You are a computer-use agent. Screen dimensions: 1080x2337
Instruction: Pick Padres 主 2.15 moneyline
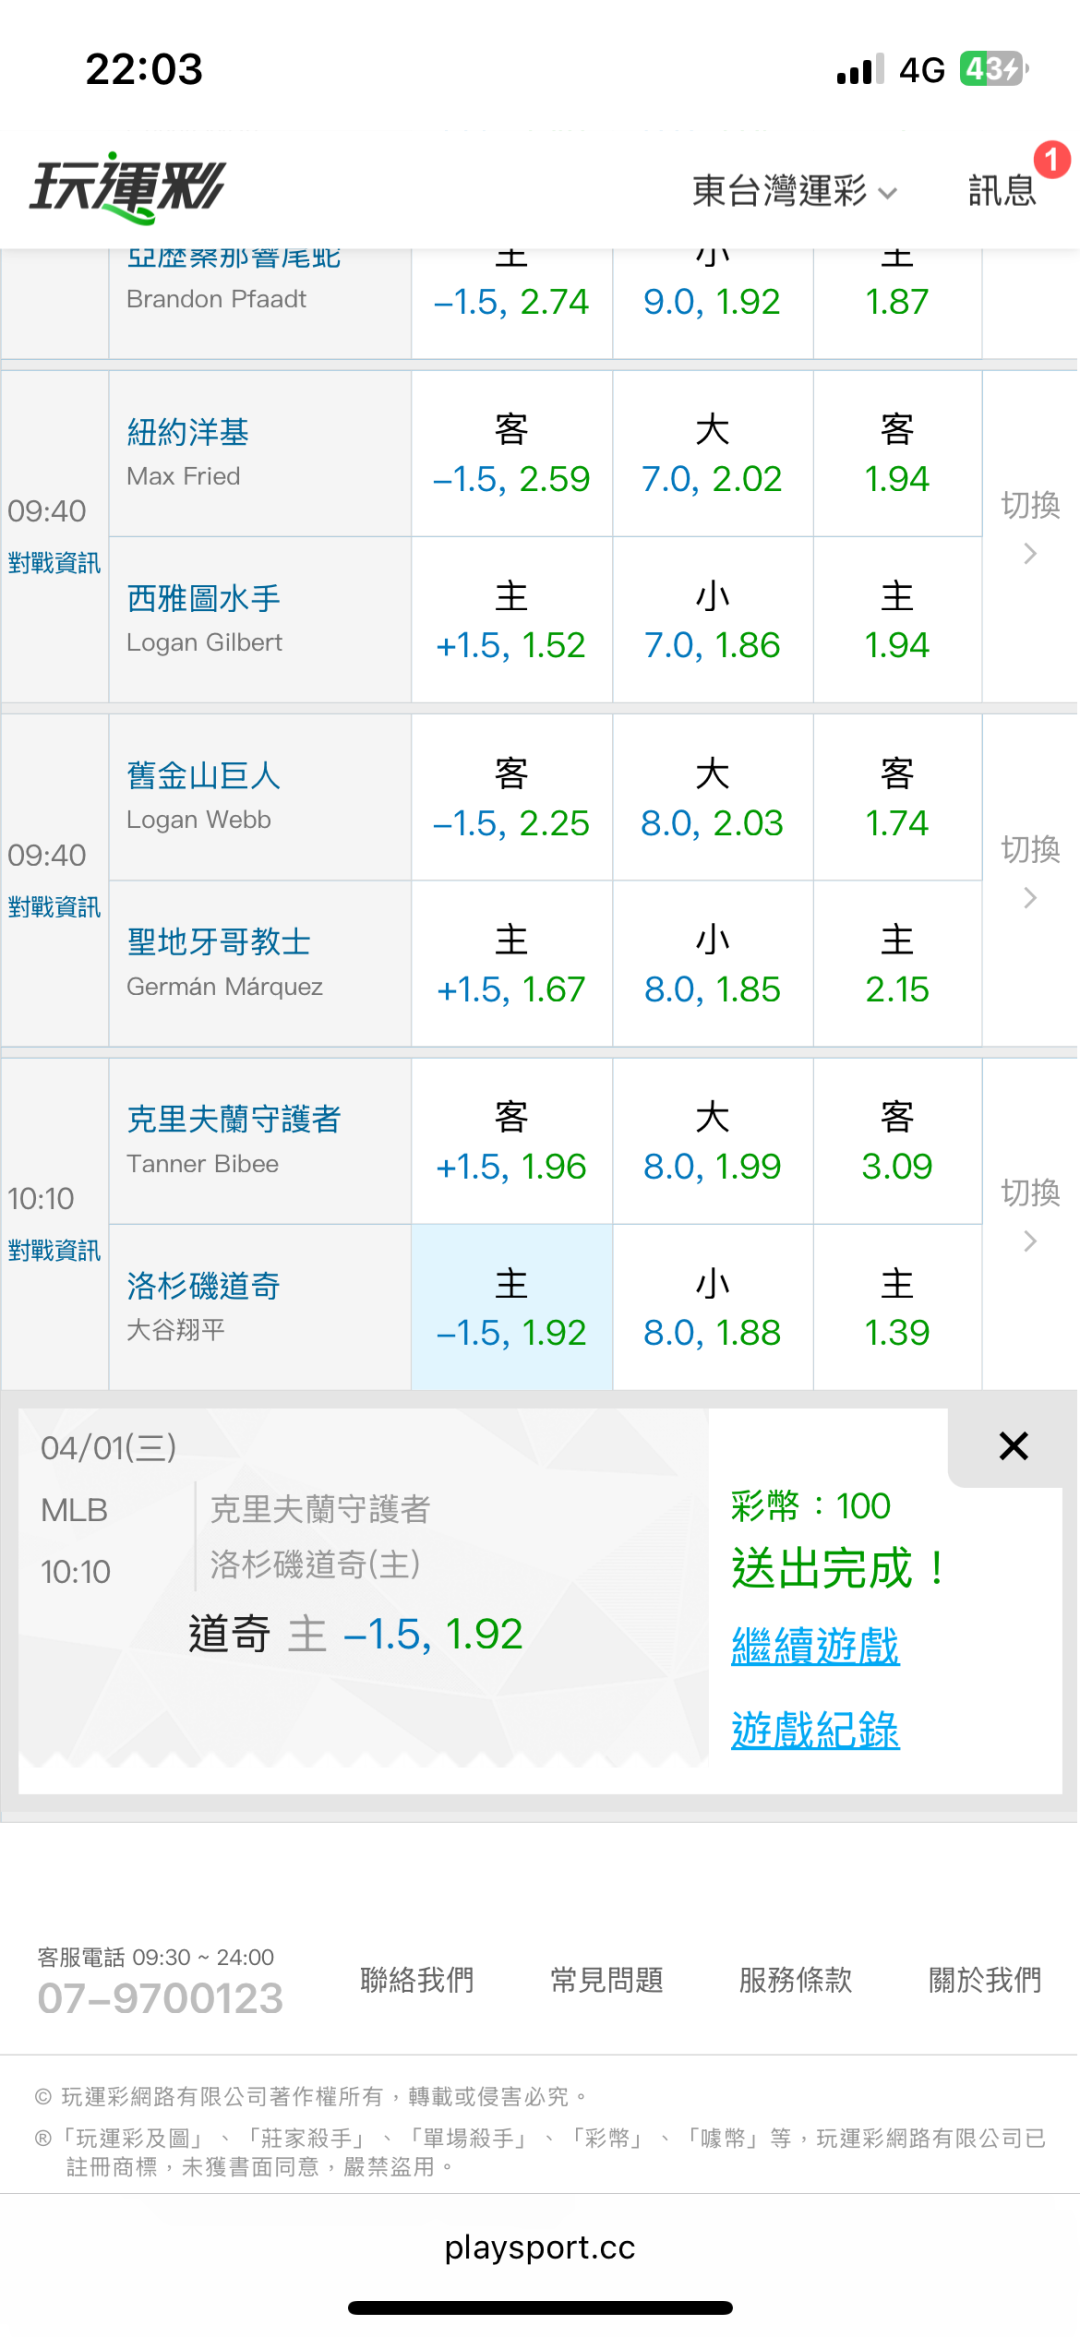[x=897, y=965]
